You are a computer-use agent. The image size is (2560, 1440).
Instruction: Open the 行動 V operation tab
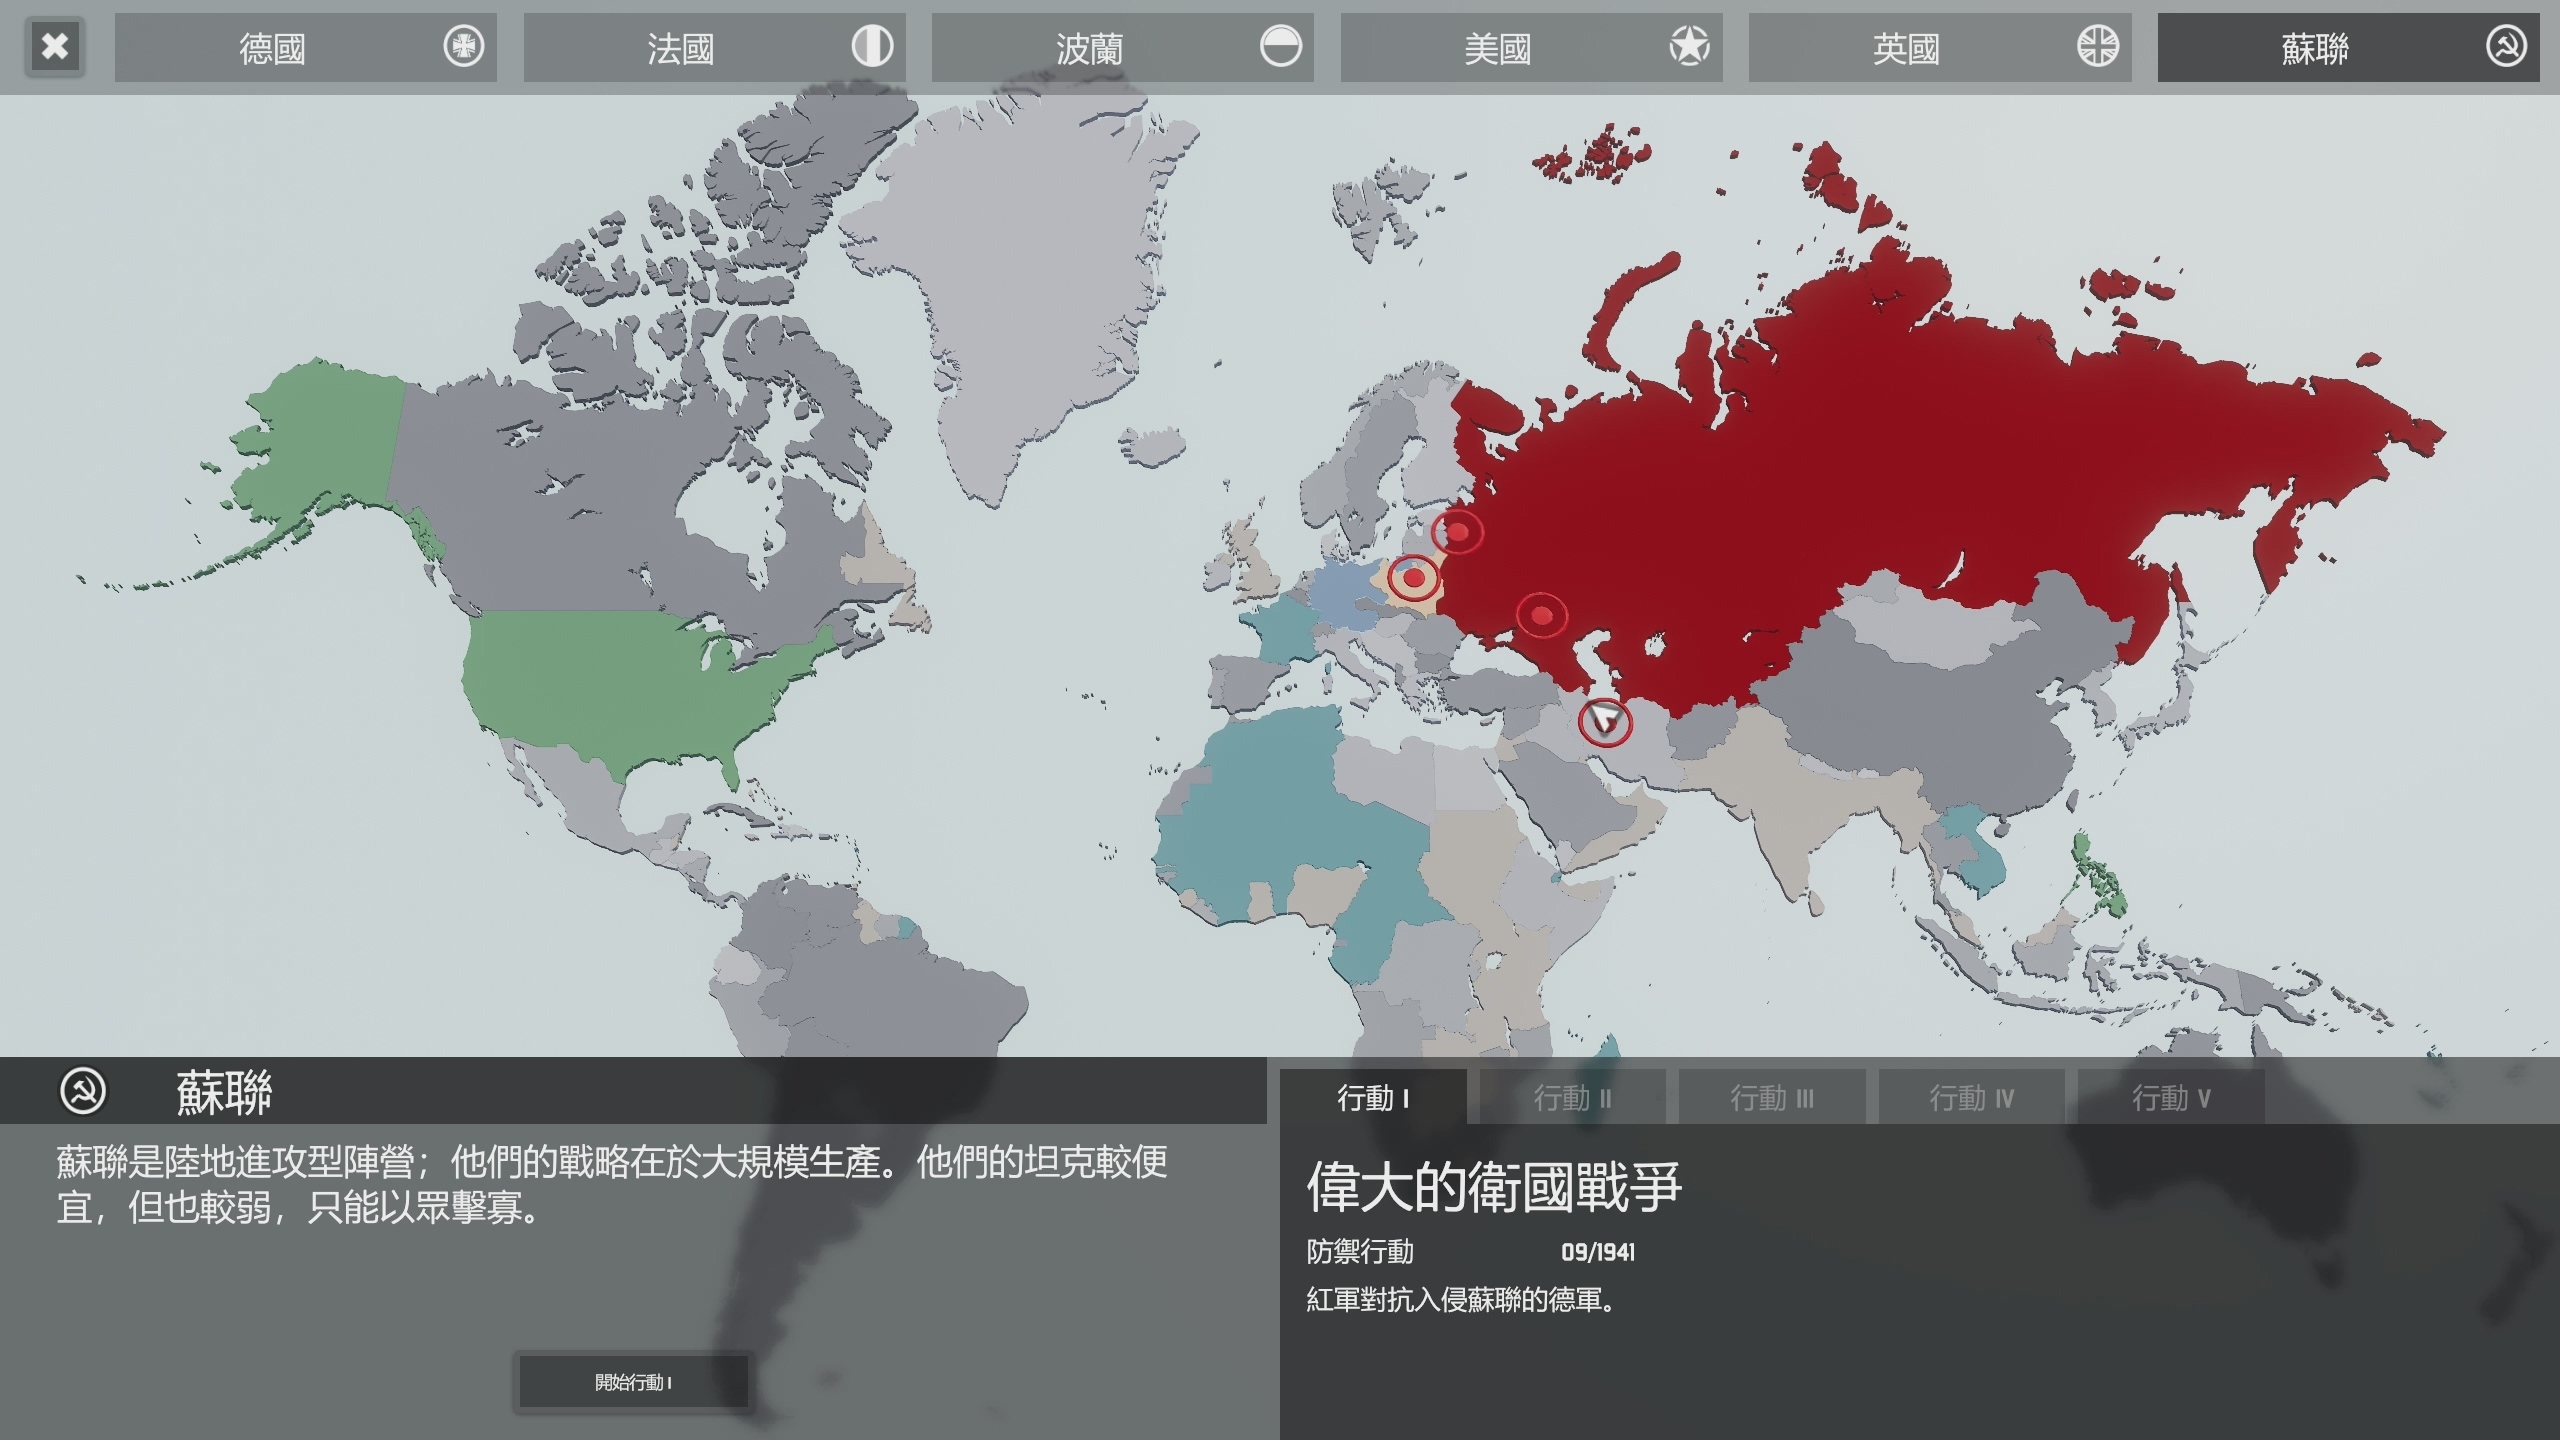(2170, 1098)
